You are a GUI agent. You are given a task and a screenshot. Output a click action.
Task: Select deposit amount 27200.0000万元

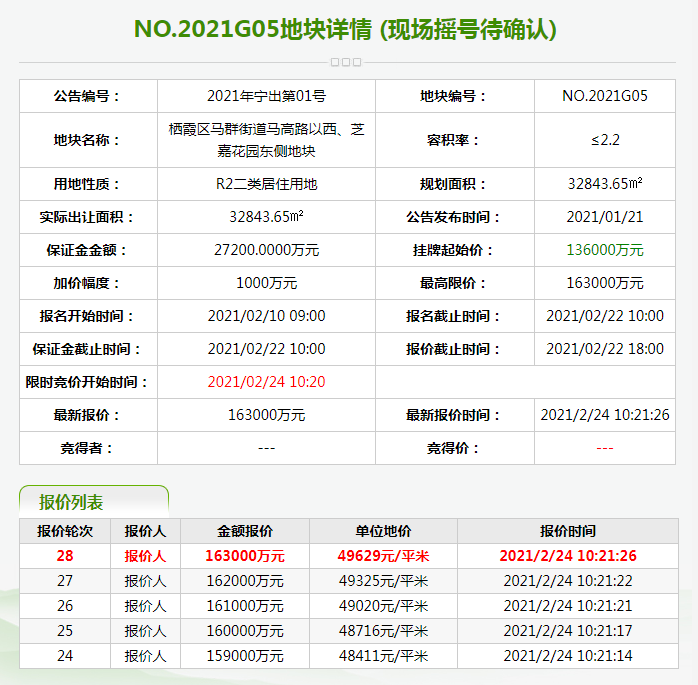pyautogui.click(x=266, y=250)
